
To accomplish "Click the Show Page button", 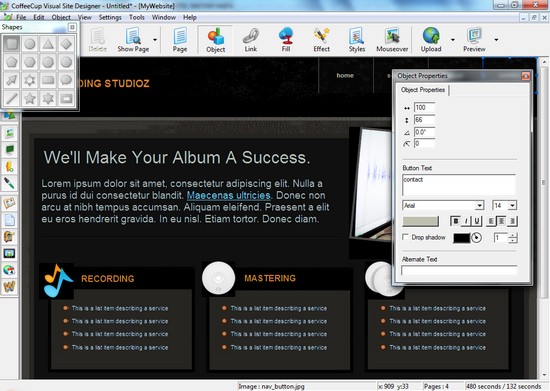I will (133, 40).
